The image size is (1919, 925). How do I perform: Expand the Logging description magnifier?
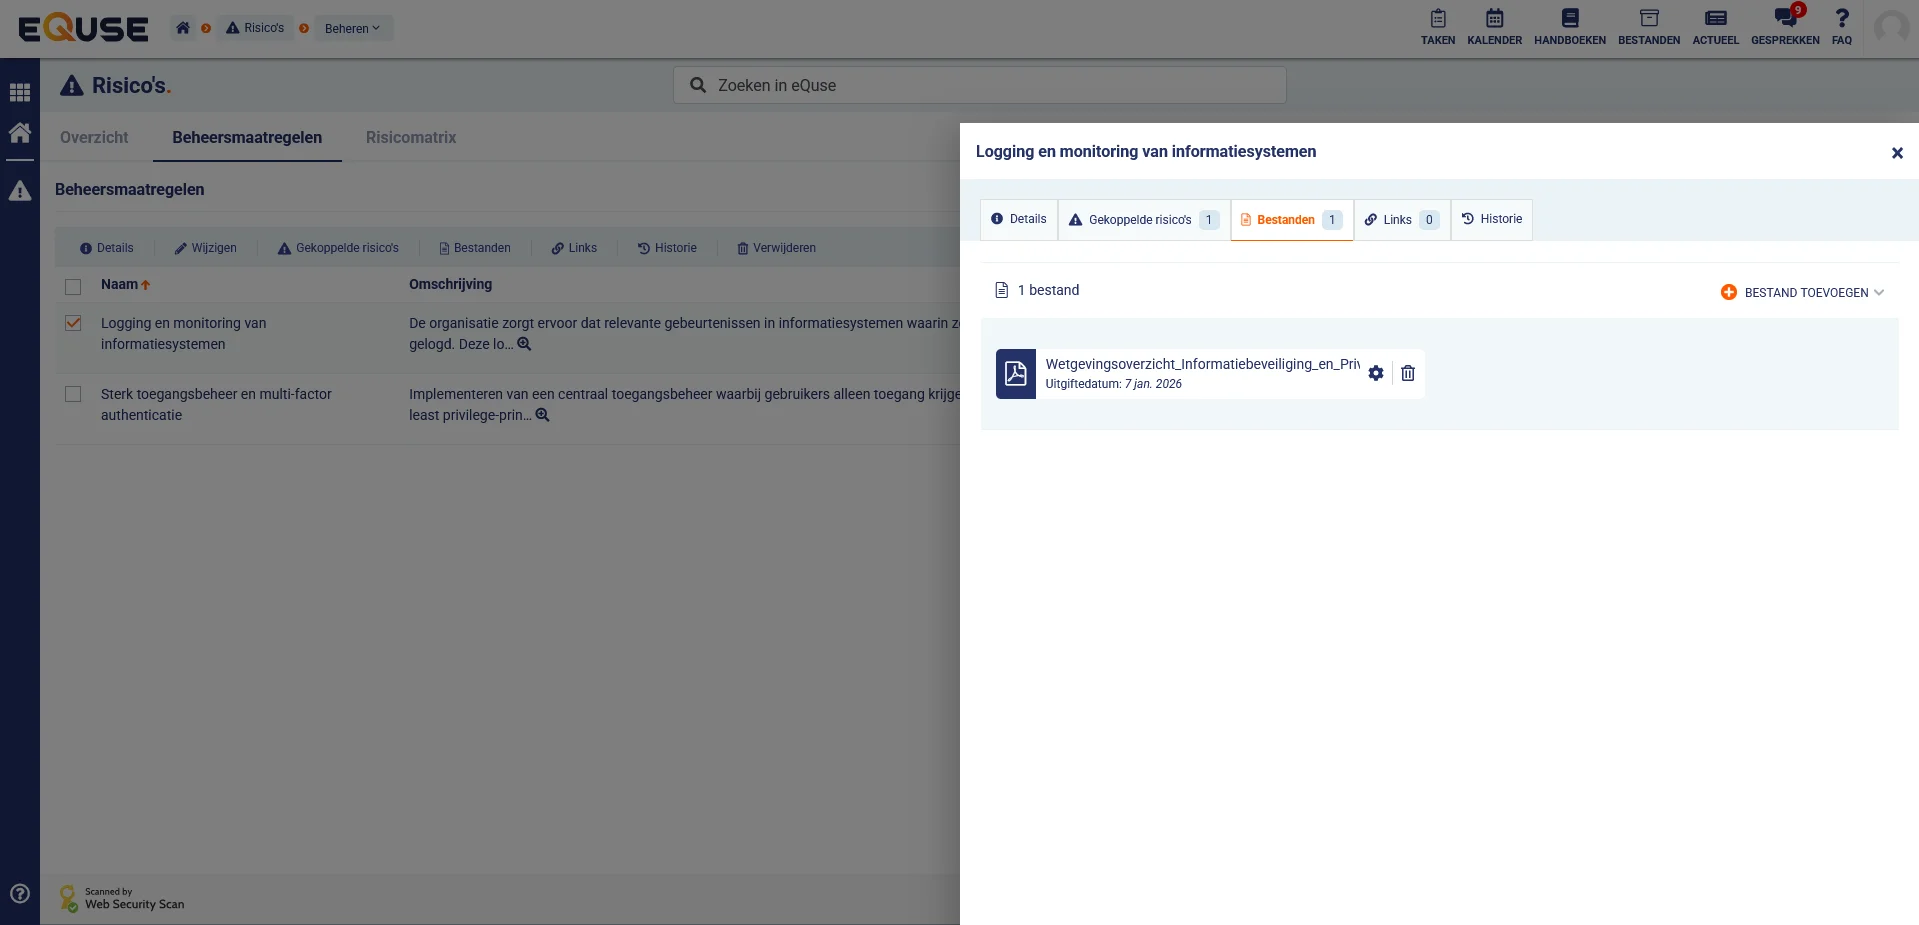[x=524, y=344]
